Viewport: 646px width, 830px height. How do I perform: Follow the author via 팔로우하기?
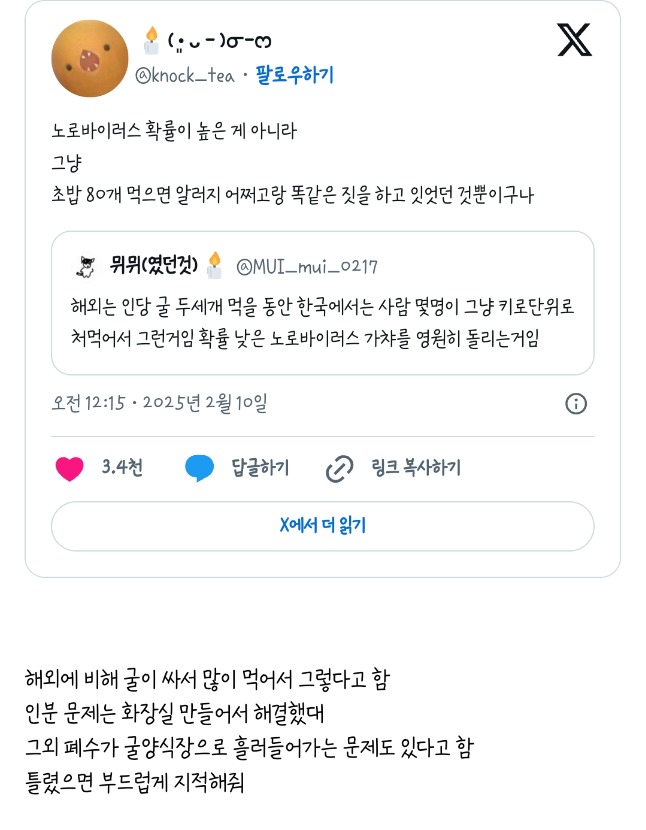coord(295,75)
